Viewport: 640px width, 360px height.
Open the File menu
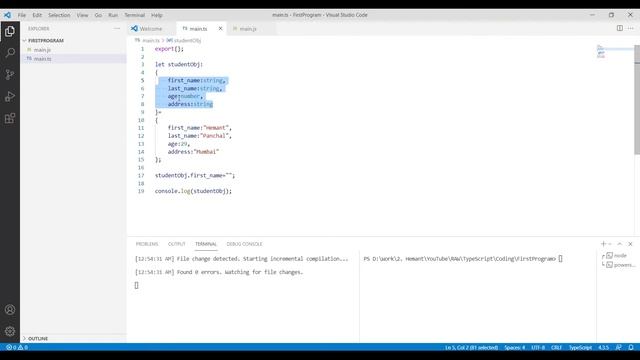[x=22, y=15]
